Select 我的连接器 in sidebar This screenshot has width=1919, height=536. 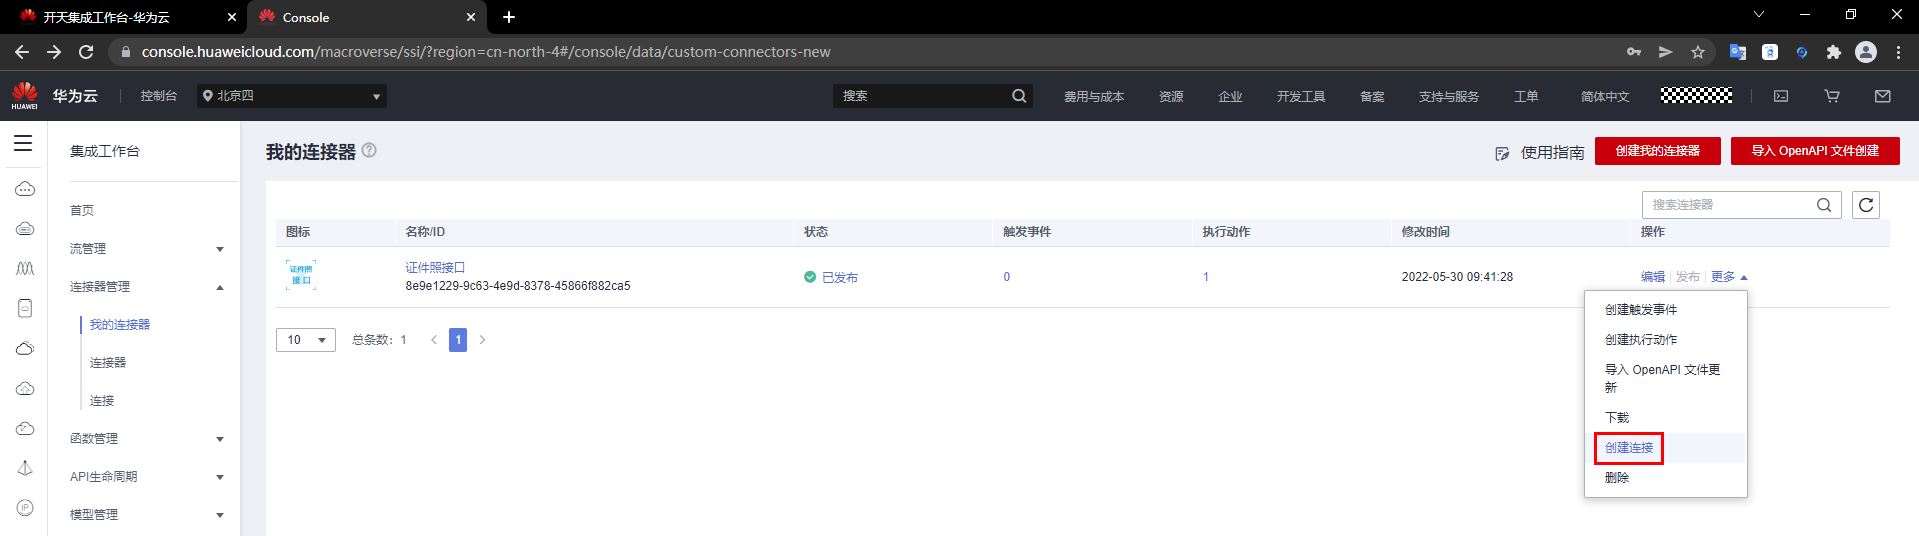click(120, 325)
